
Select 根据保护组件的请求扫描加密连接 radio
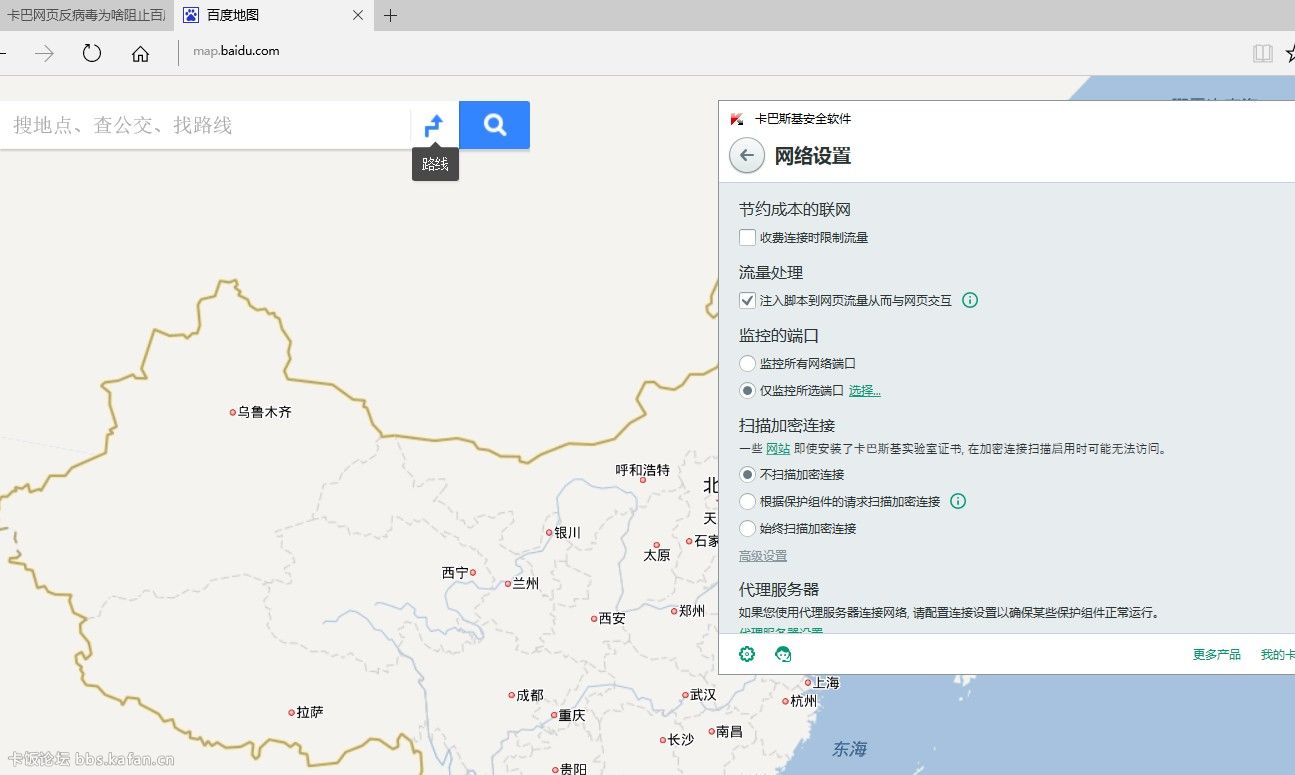pos(747,502)
